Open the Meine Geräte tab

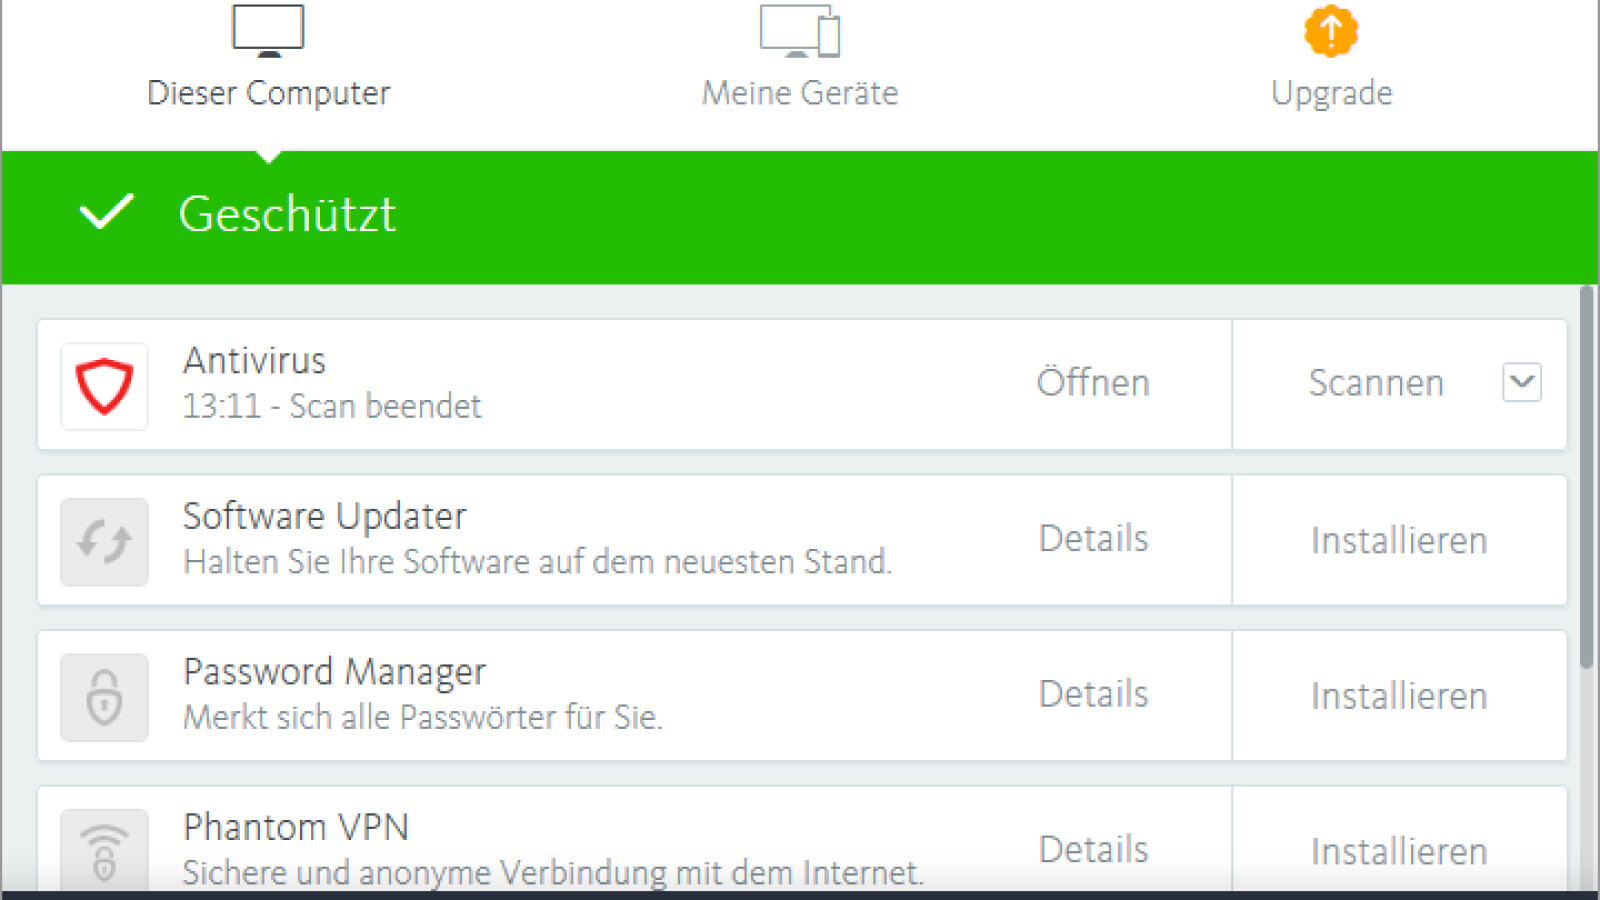coord(800,93)
